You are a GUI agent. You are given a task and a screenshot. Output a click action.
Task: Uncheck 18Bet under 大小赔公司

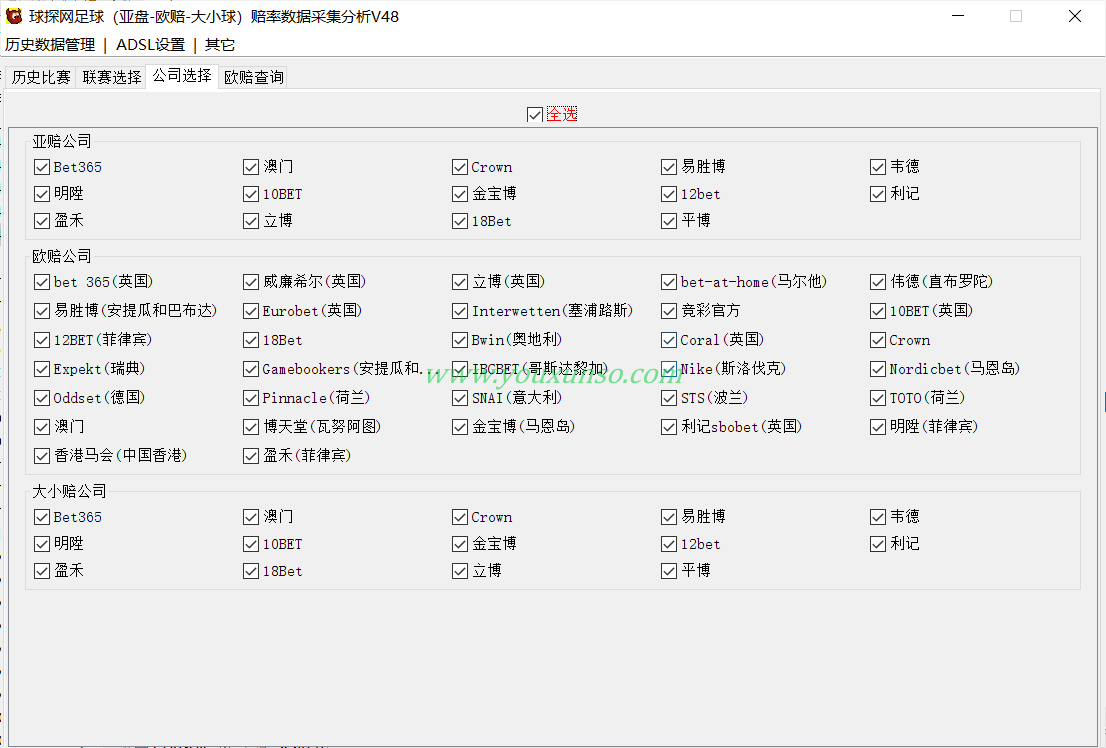pos(250,571)
